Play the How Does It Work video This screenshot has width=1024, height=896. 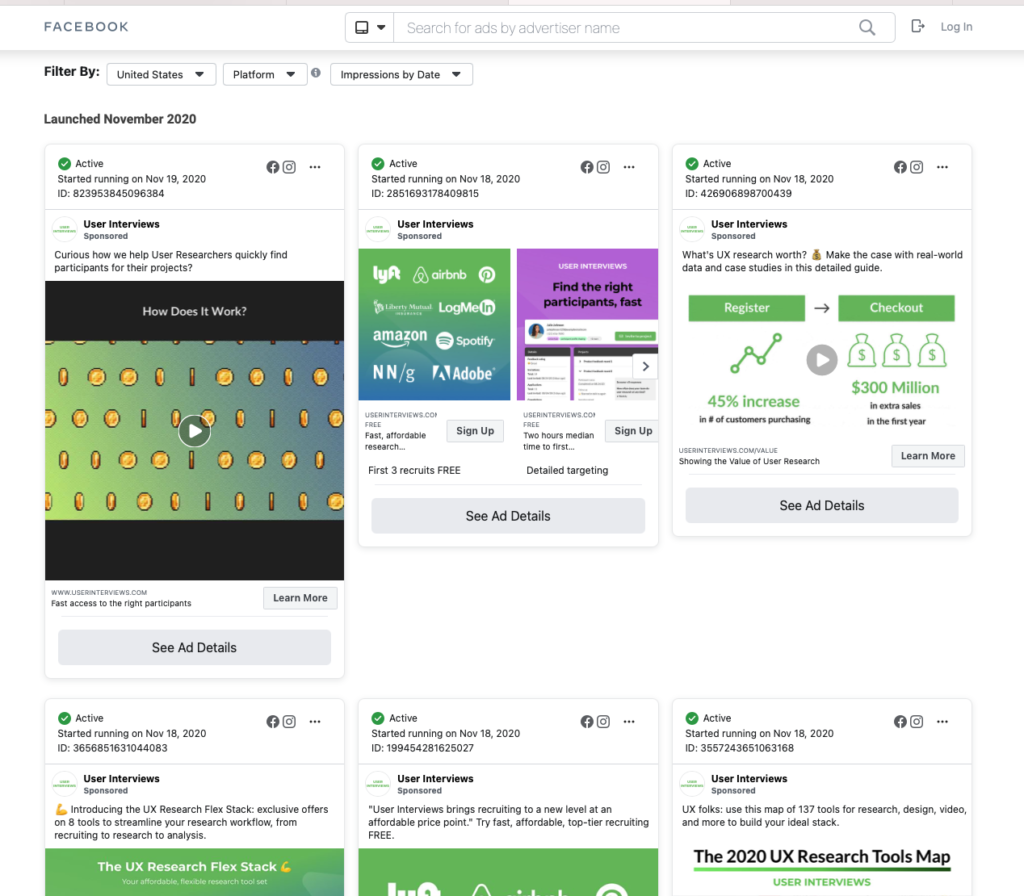click(x=194, y=431)
